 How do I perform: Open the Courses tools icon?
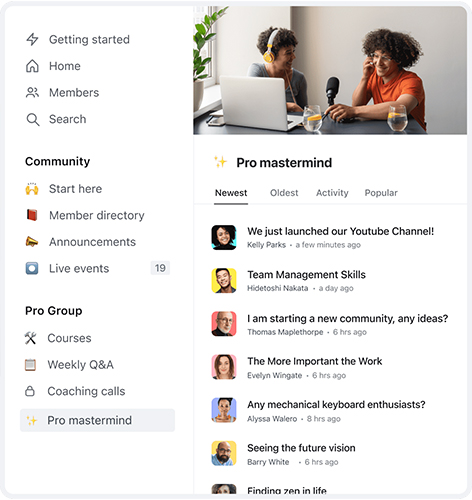click(31, 338)
